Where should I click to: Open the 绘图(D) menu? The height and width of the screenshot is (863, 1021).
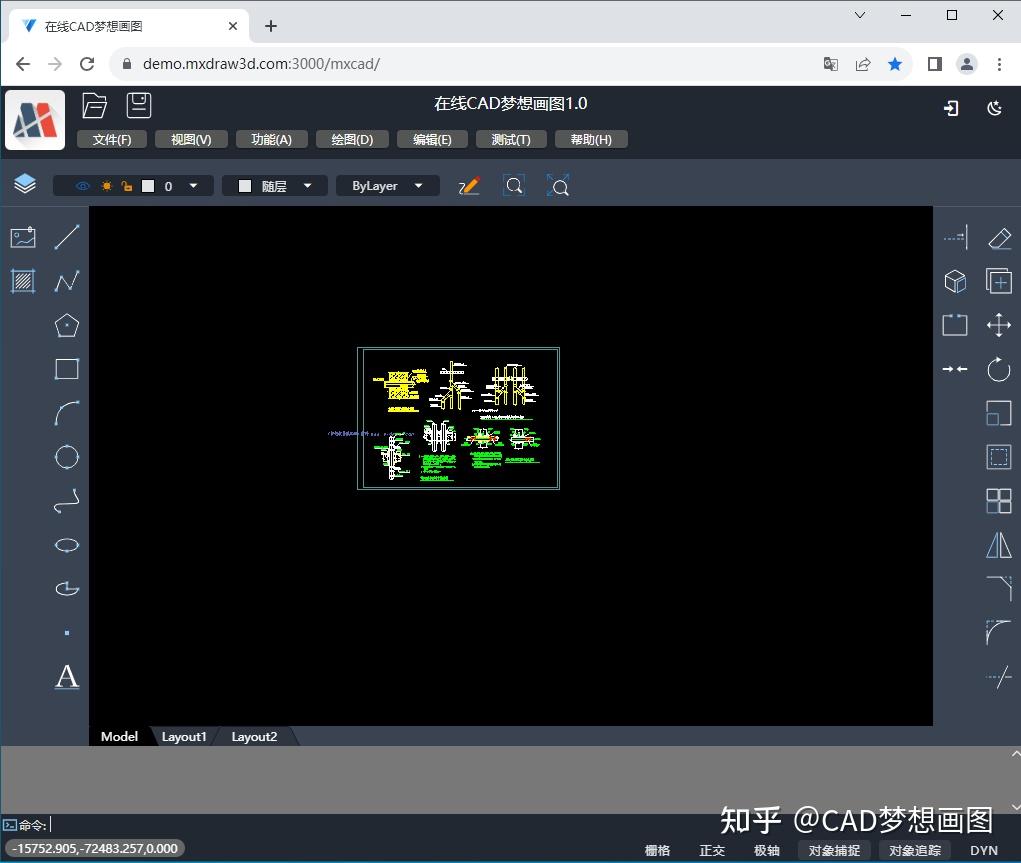pyautogui.click(x=351, y=139)
